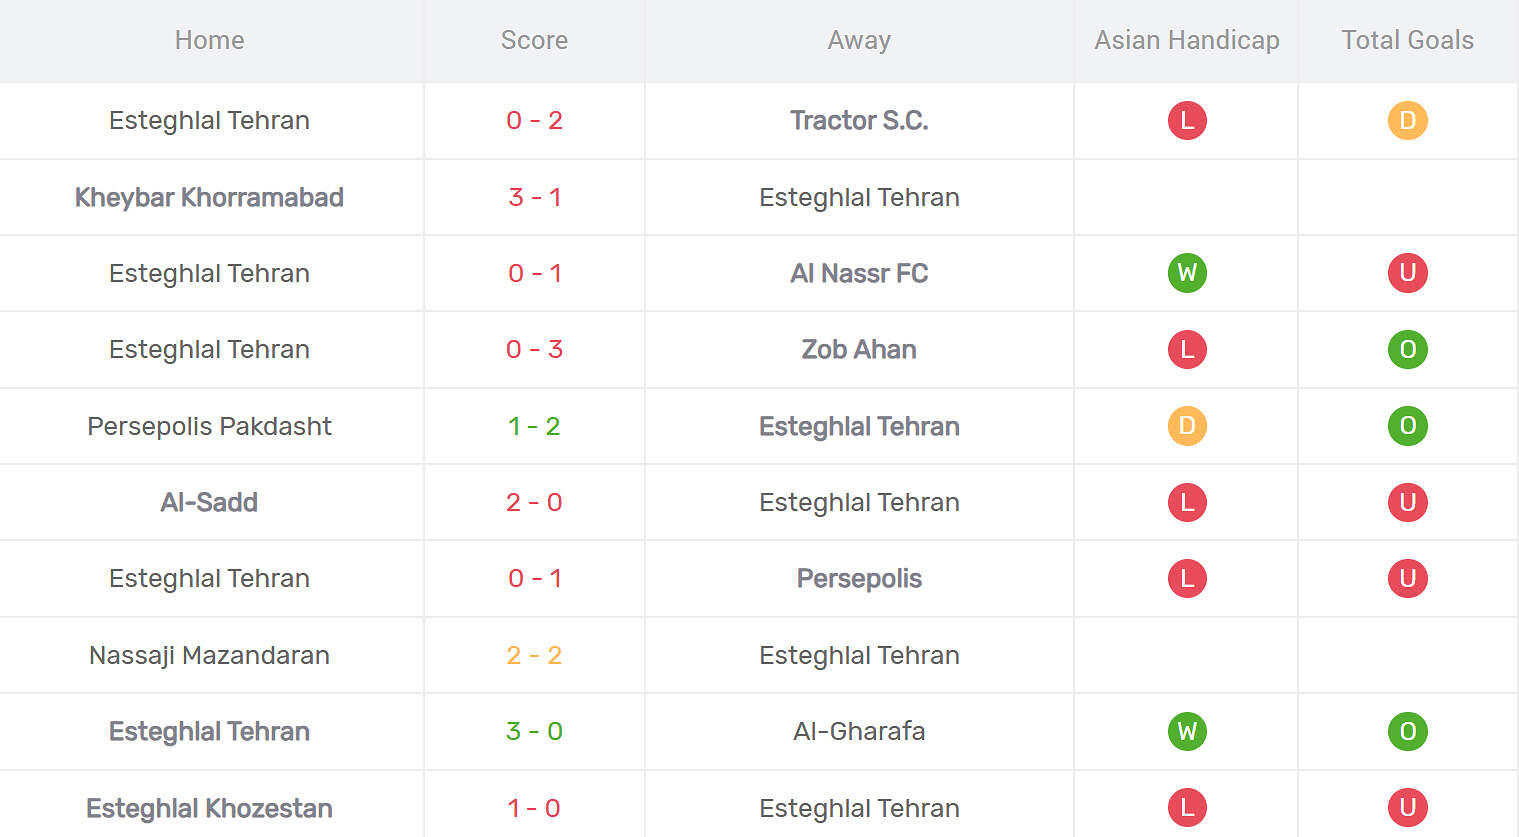Viewport: 1519px width, 837px height.
Task: Click the Total Goals column header
Action: [1407, 40]
